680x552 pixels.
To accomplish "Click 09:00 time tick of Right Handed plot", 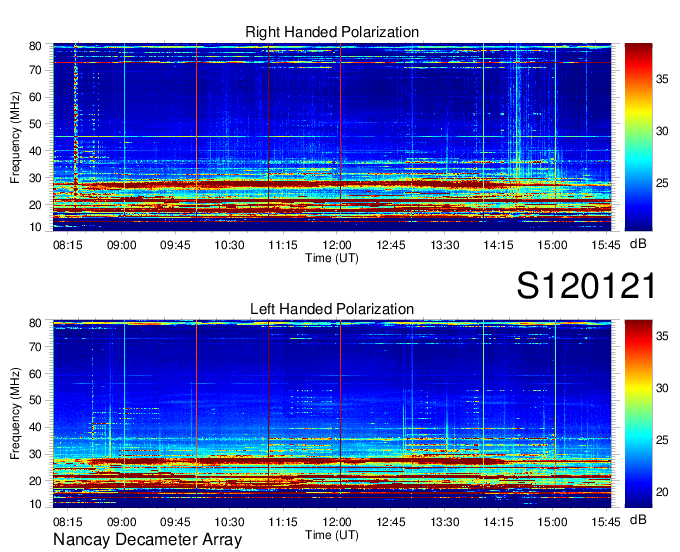I will (121, 245).
